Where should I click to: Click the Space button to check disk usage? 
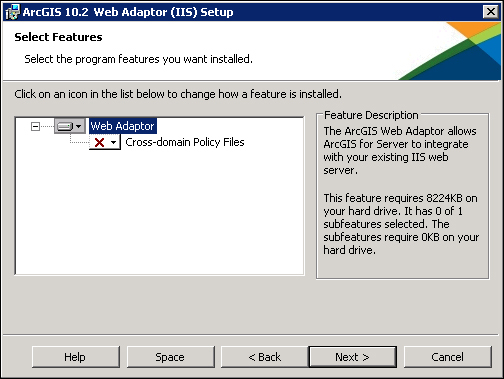pyautogui.click(x=171, y=357)
